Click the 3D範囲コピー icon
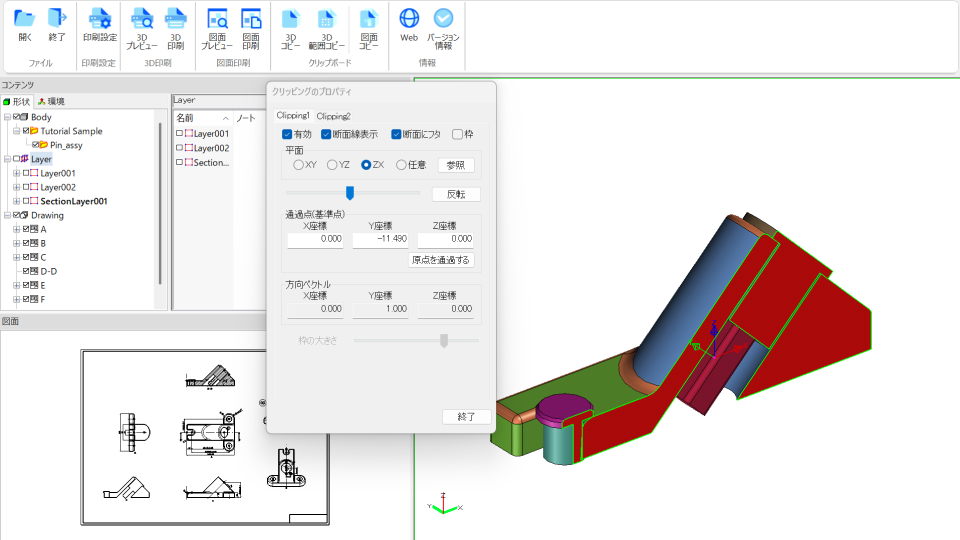The image size is (960, 540). pos(326,24)
